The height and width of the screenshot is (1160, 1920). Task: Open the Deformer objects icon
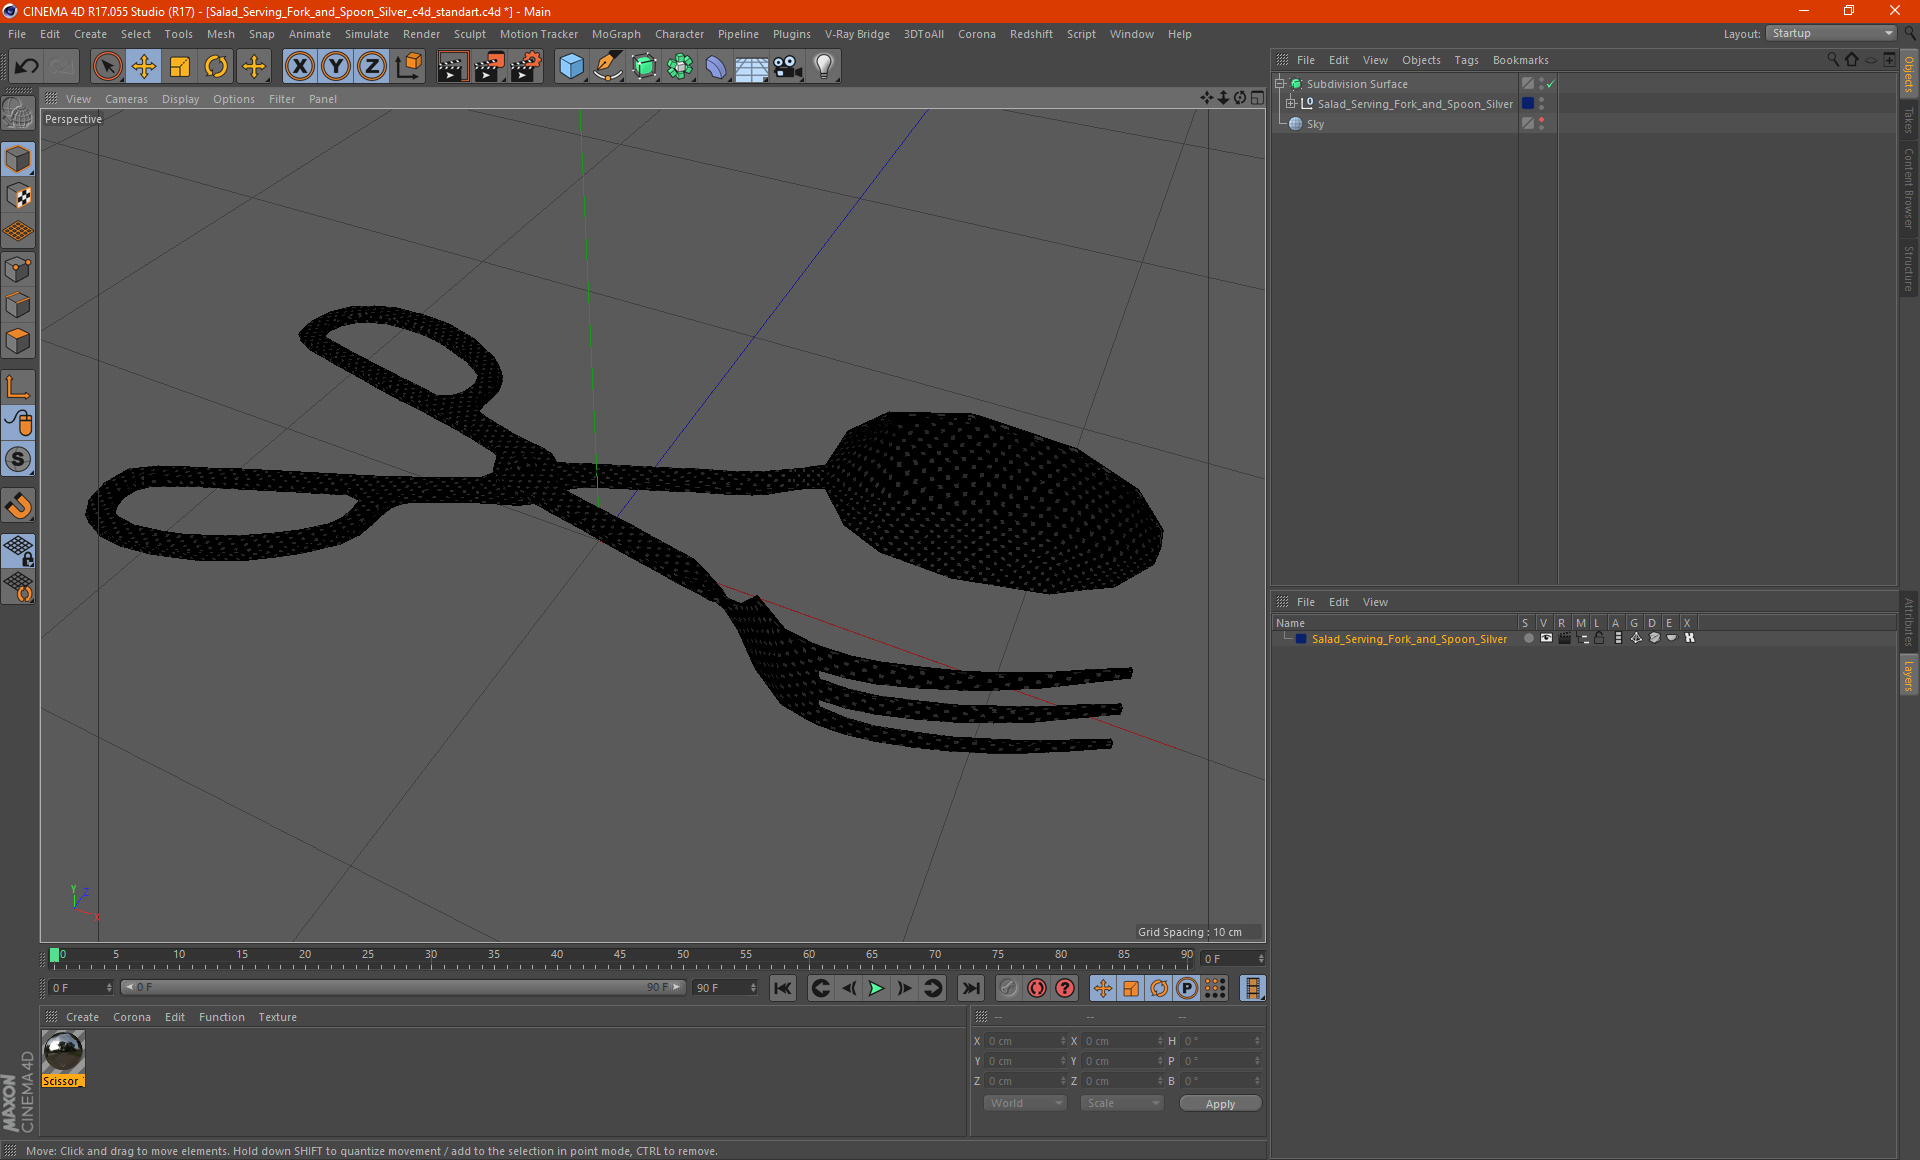[x=716, y=67]
